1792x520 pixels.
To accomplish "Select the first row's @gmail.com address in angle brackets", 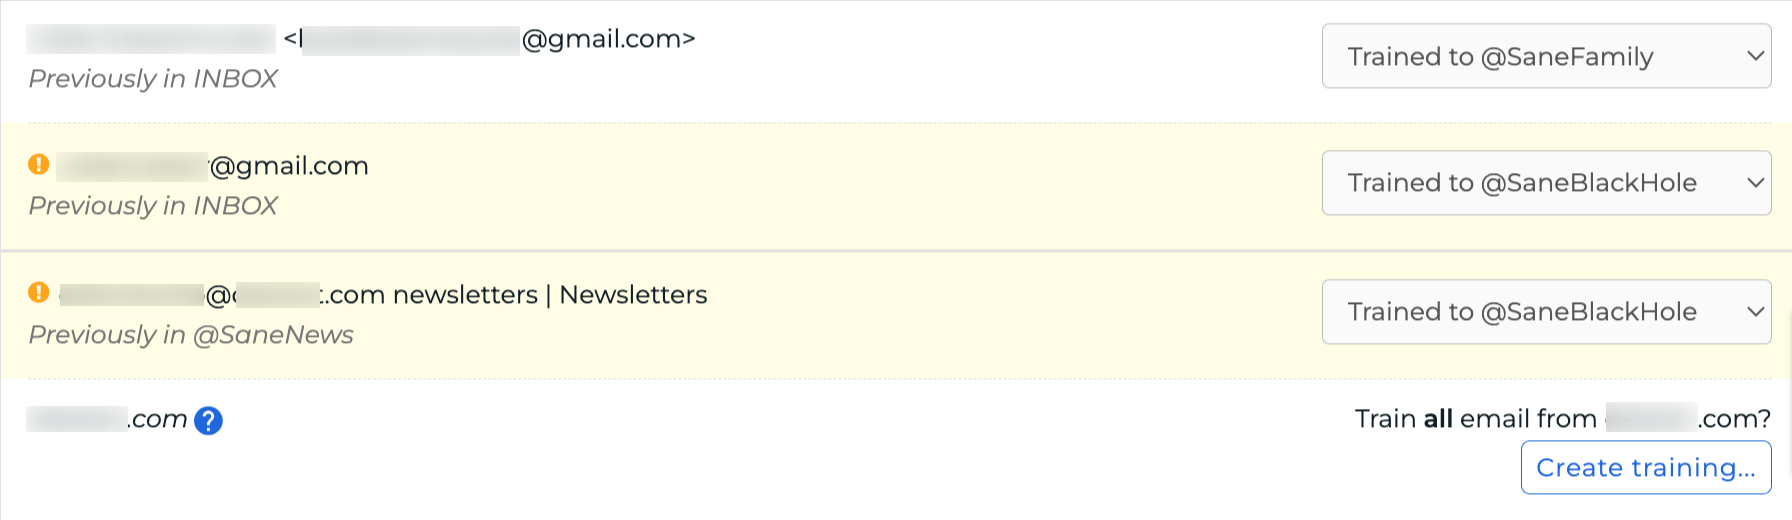I will pyautogui.click(x=490, y=40).
